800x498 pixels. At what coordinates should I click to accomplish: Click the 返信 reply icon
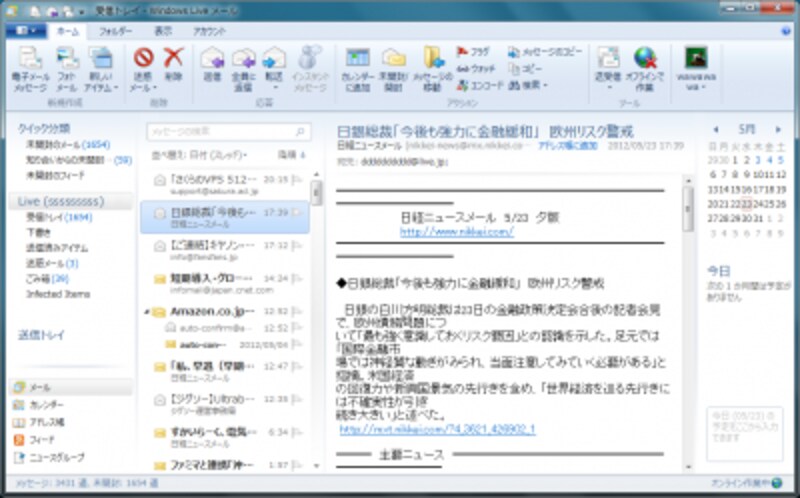coord(212,58)
